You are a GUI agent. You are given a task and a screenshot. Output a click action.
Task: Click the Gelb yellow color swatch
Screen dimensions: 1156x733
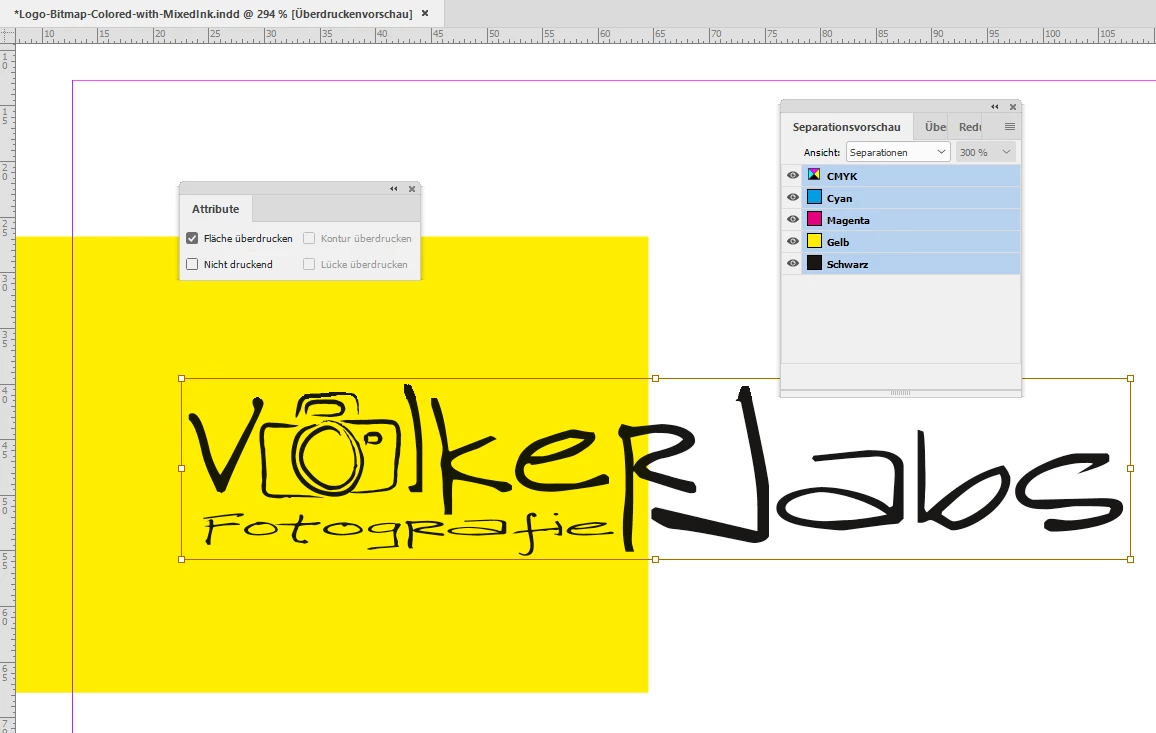pyautogui.click(x=814, y=241)
